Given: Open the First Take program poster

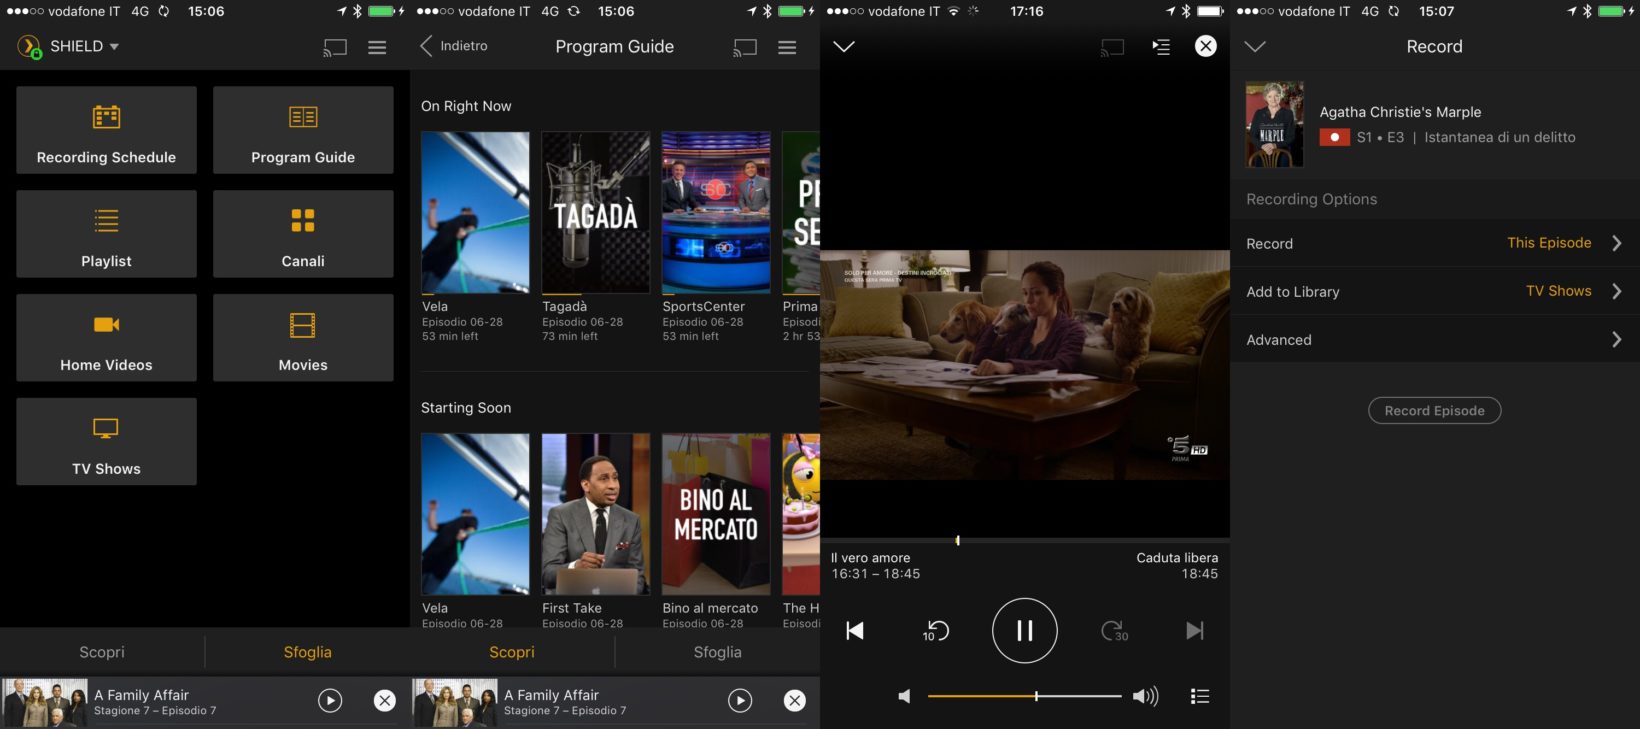Looking at the screenshot, I should pyautogui.click(x=595, y=514).
